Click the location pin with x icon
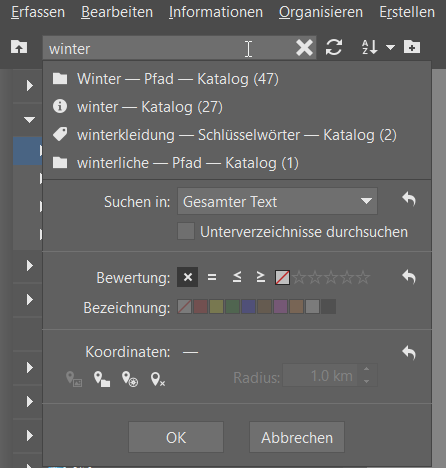Screen dimensions: 446x468 tap(158, 379)
